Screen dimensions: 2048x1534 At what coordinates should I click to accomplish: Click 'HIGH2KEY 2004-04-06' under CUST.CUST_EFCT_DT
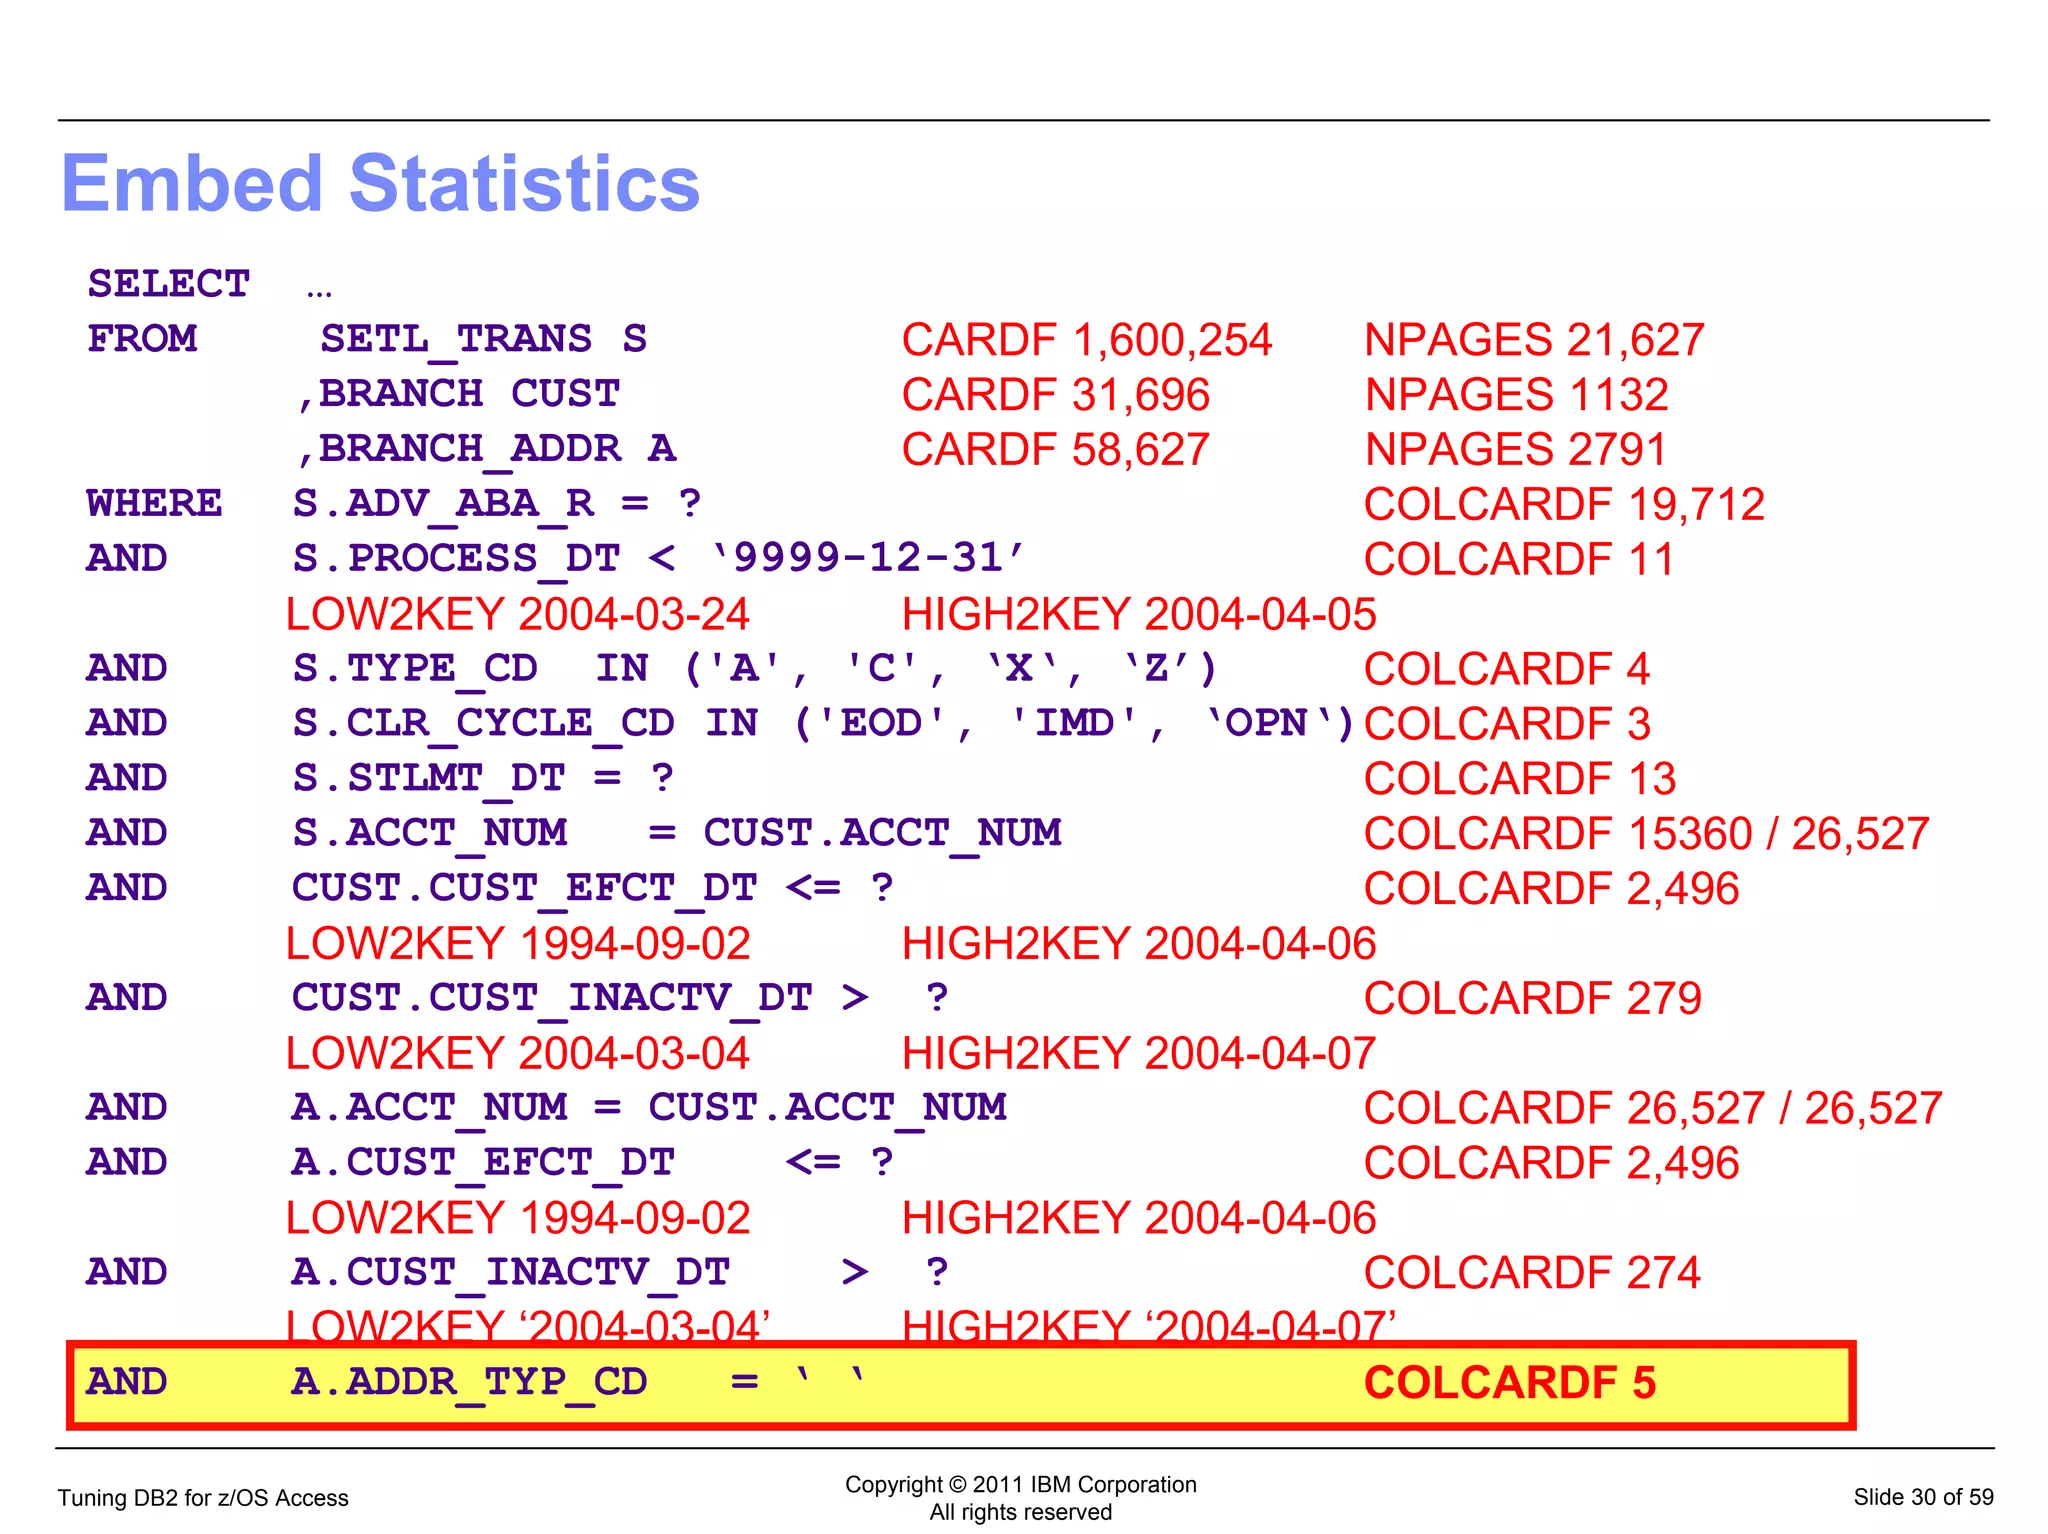1139,943
